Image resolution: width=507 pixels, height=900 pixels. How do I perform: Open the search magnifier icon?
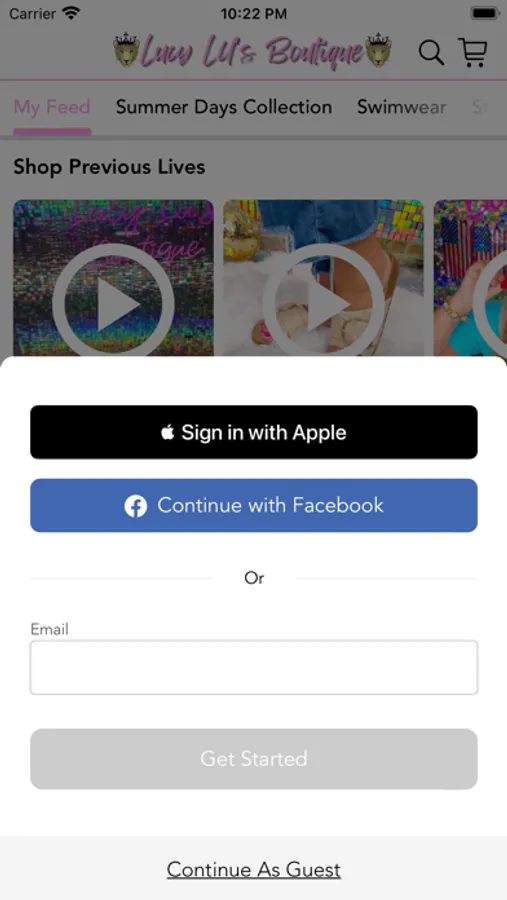point(431,53)
